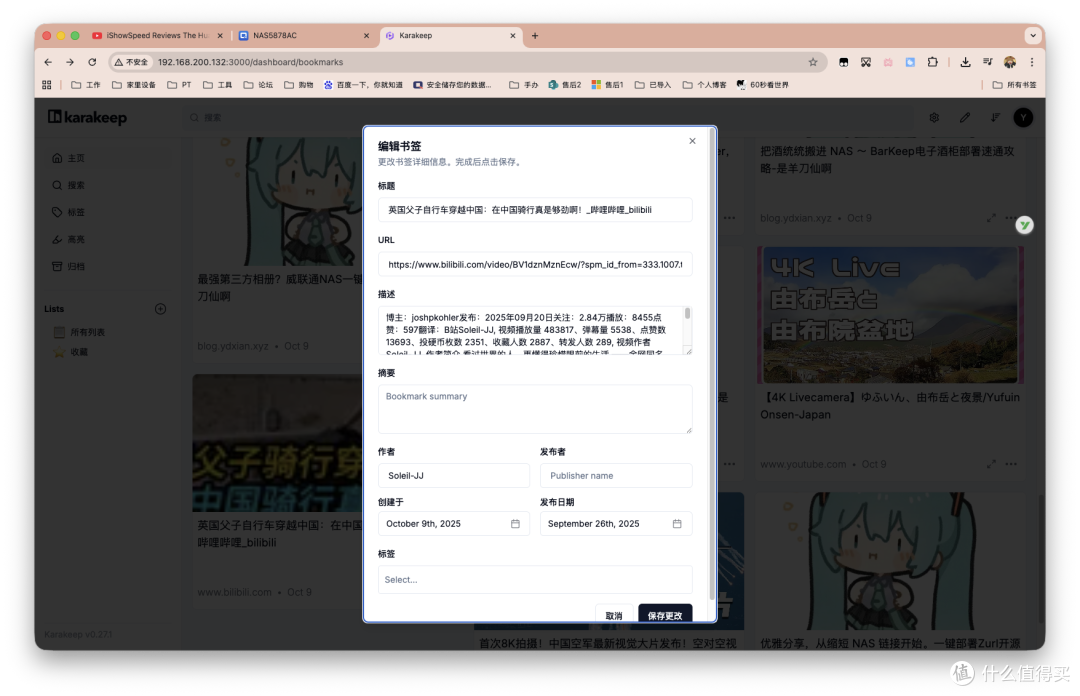Click the 标签 tags sidebar item
This screenshot has width=1080, height=696.
pos(107,212)
